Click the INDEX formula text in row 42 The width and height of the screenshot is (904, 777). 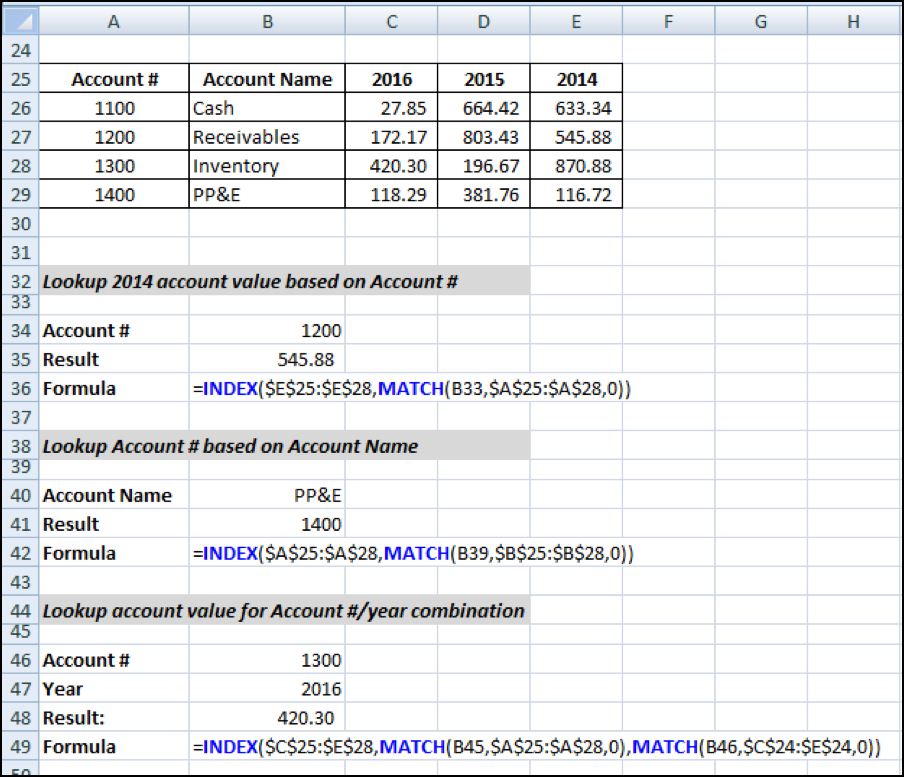413,553
